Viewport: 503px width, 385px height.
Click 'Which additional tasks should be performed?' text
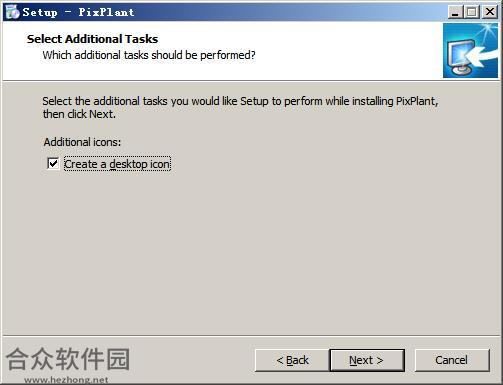pos(149,55)
